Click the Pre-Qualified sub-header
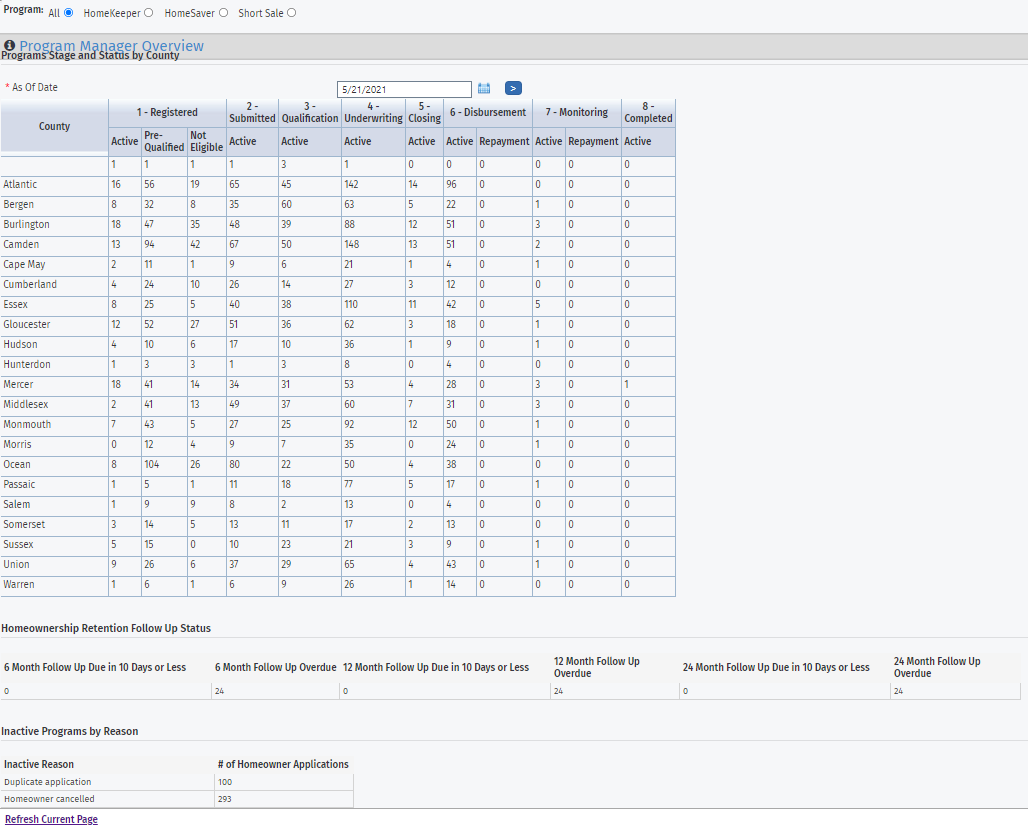 164,141
